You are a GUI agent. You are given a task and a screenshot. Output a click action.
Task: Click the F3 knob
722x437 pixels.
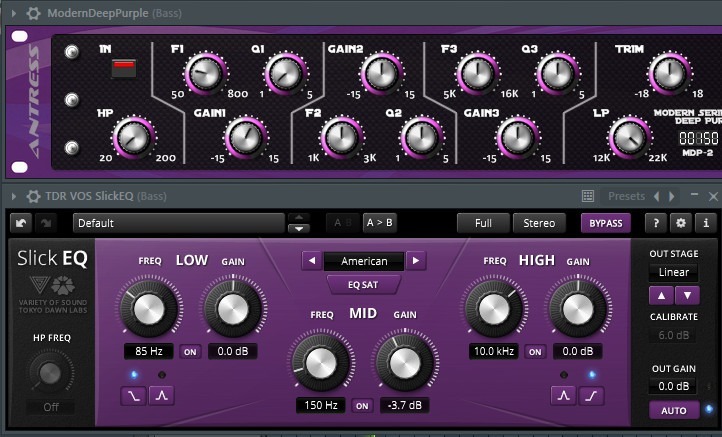[x=478, y=74]
